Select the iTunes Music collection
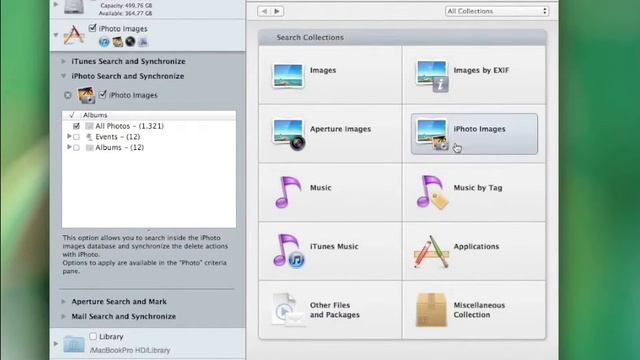The image size is (640, 360). click(x=330, y=251)
